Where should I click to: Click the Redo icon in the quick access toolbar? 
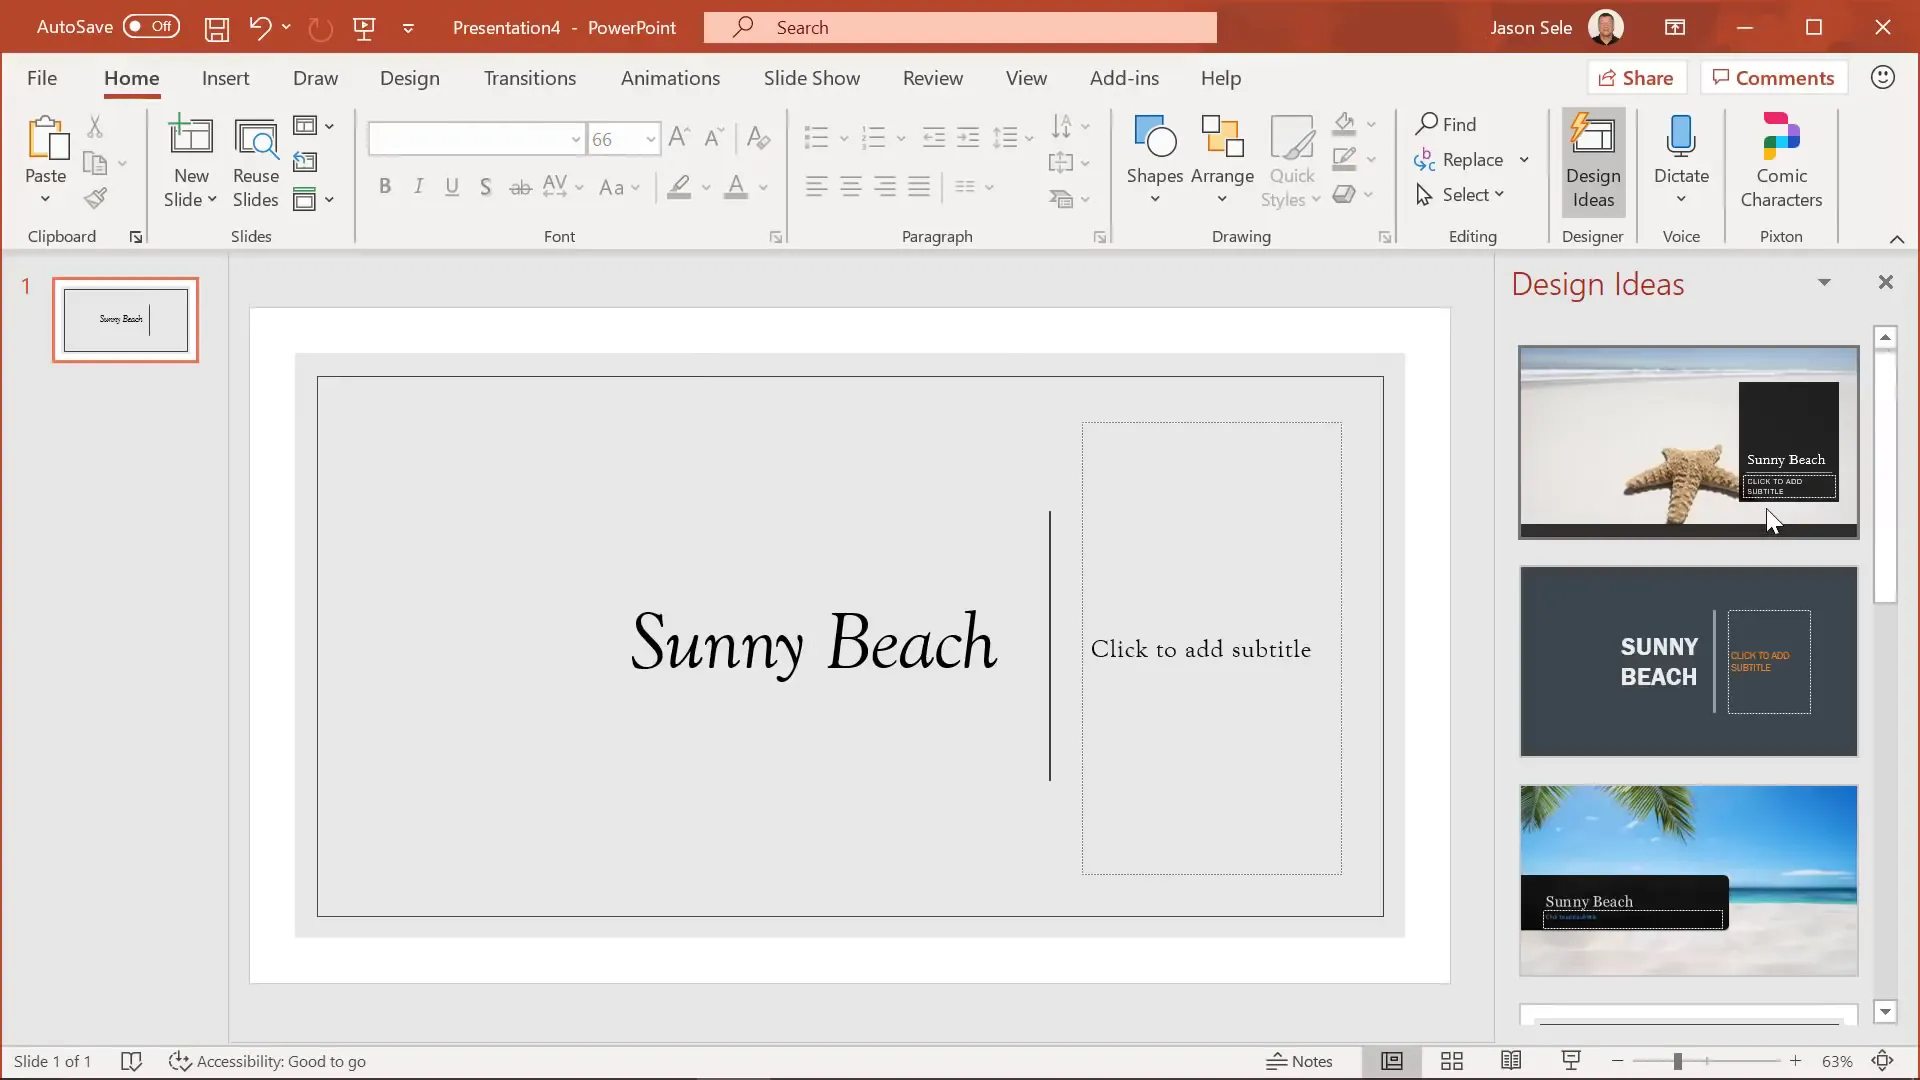[x=320, y=28]
